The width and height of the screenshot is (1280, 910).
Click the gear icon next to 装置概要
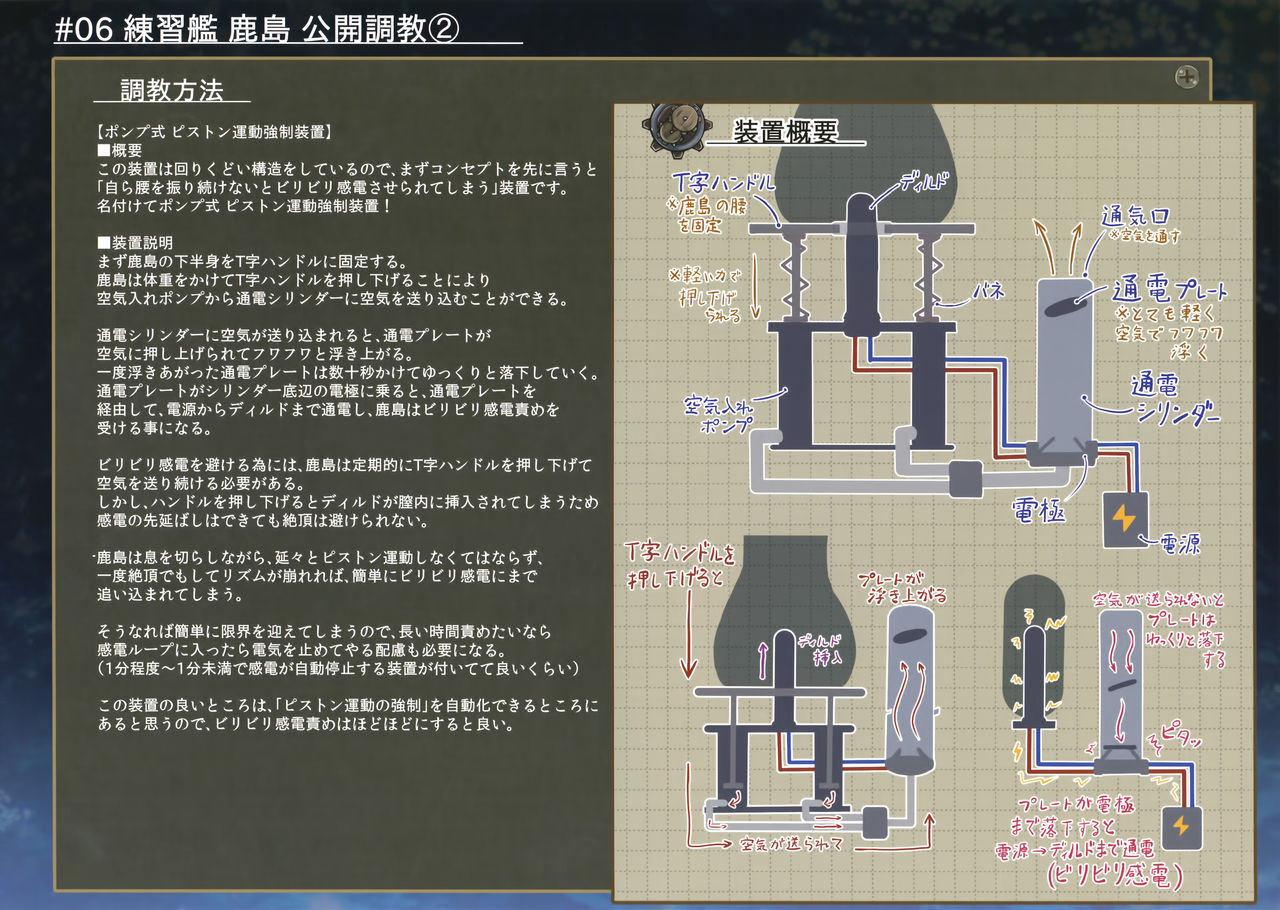pyautogui.click(x=677, y=123)
